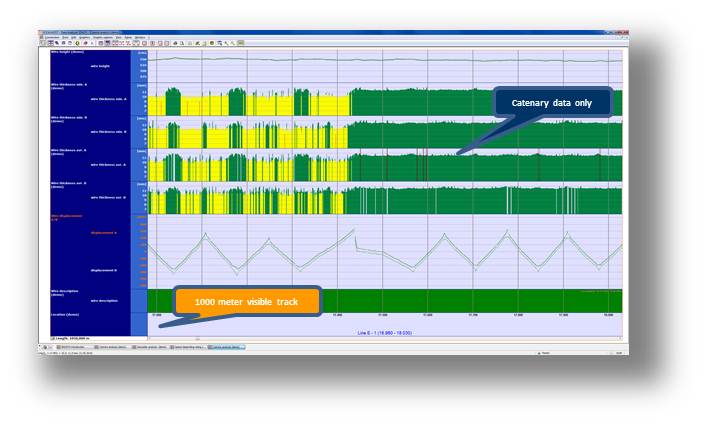Image resolution: width=705 pixels, height=425 pixels.
Task: Switch to the highlighted rightmost bottom window tab
Action: click(225, 347)
